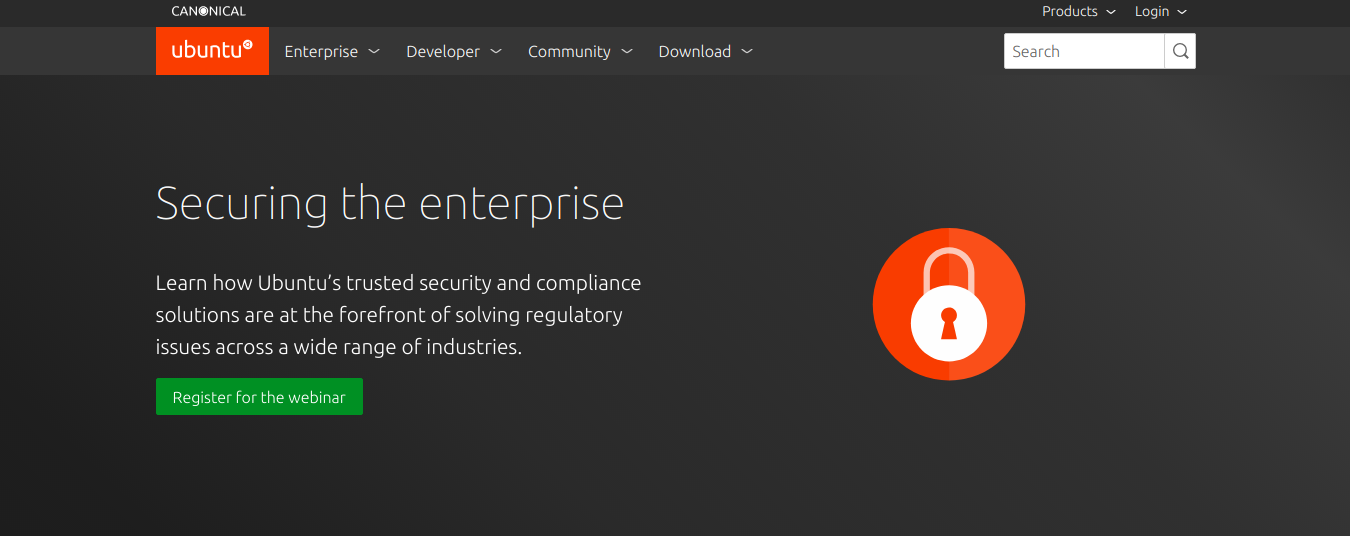Click the search magnifier icon
Screen dimensions: 1350x536
(x=1180, y=51)
